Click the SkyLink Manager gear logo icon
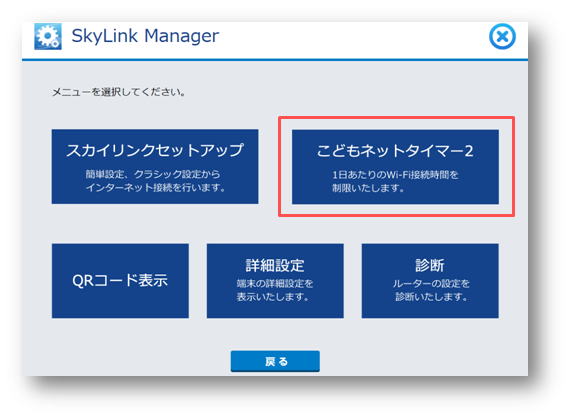The image size is (570, 418). click(48, 36)
